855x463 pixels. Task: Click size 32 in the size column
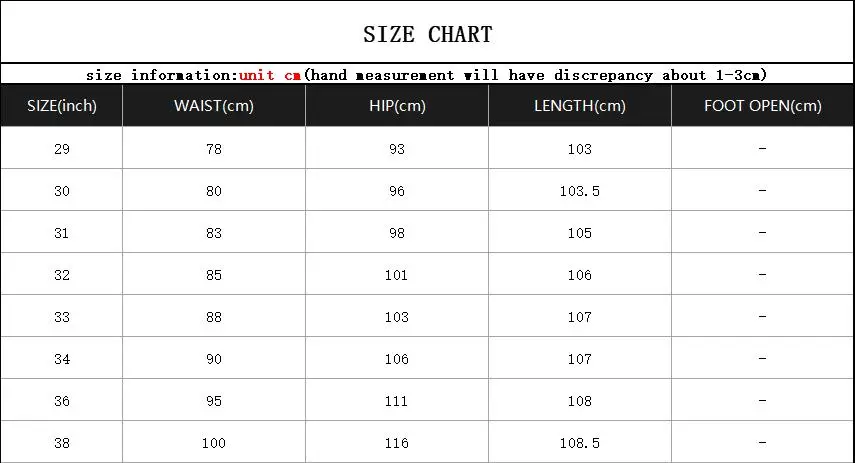[x=62, y=275]
